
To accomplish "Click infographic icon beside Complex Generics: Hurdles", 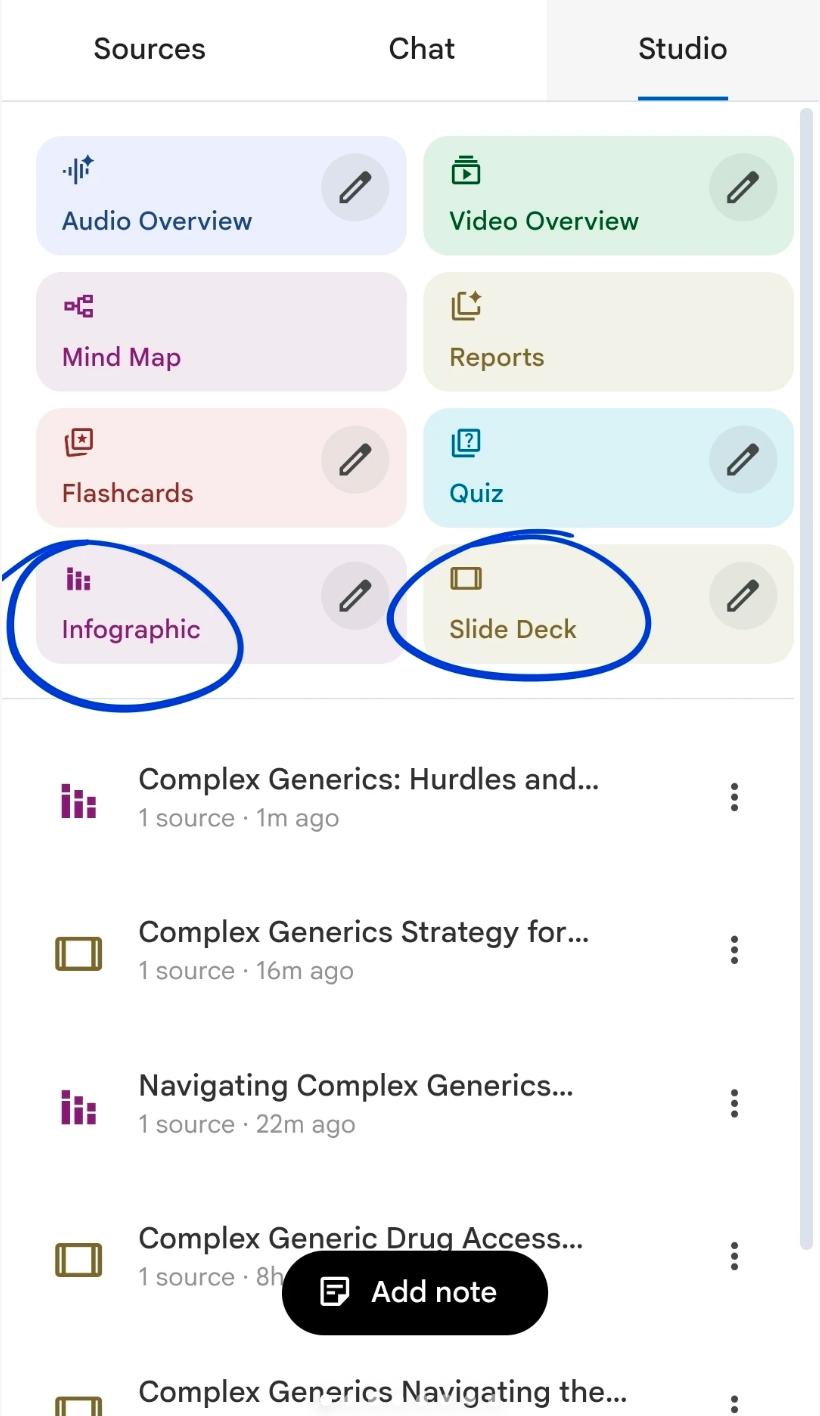I will 79,802.
